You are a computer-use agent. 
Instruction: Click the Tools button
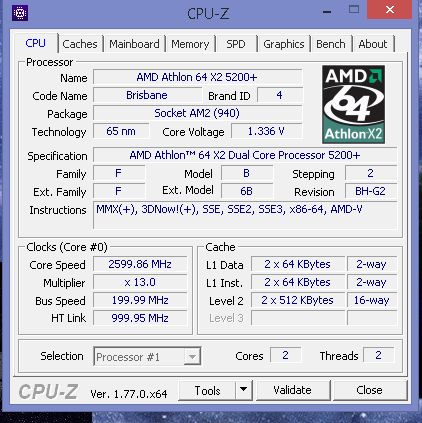[207, 390]
